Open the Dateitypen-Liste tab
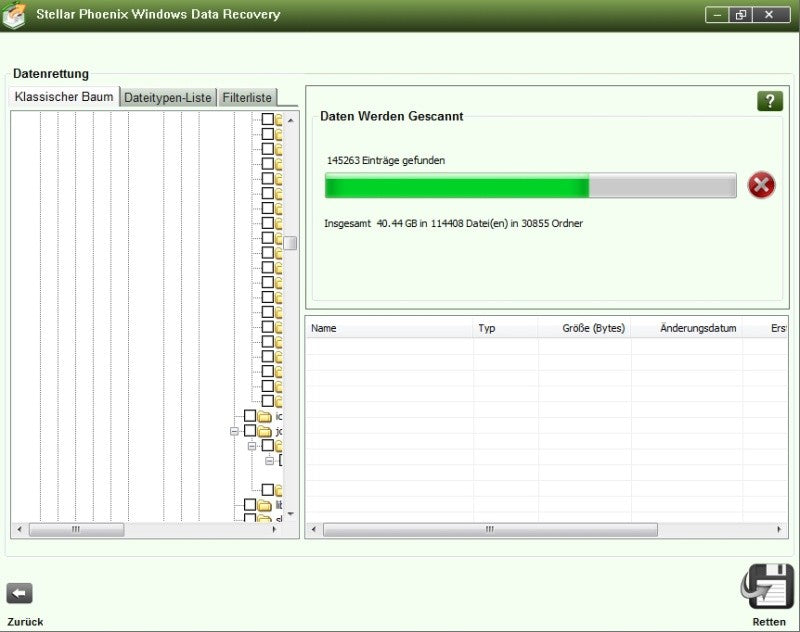 [168, 97]
